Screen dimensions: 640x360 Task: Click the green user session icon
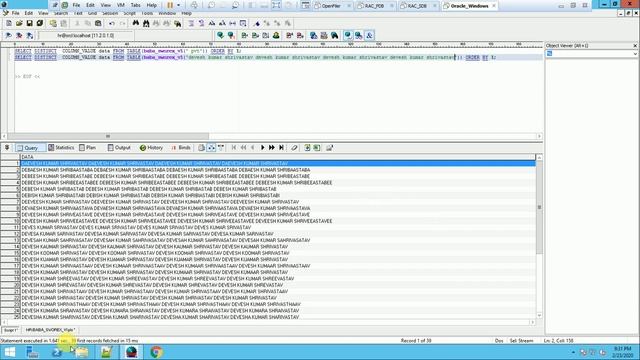(276, 36)
